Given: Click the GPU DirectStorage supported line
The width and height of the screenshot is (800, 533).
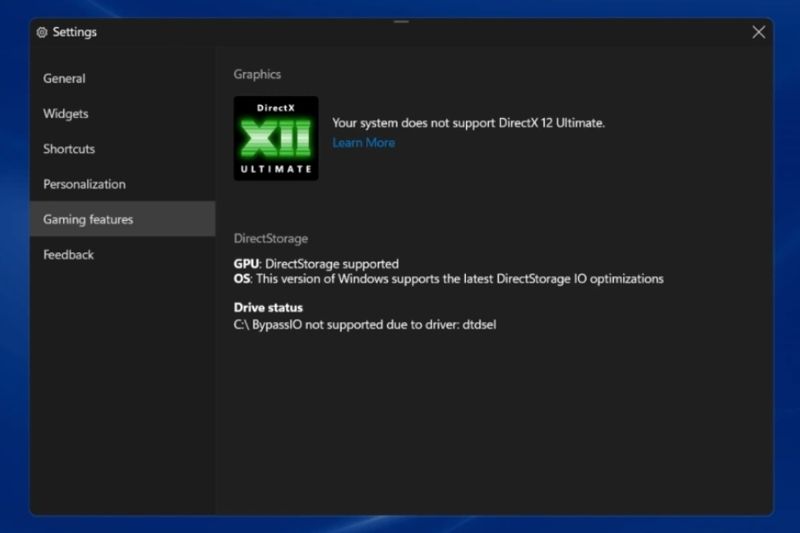Looking at the screenshot, I should 316,264.
